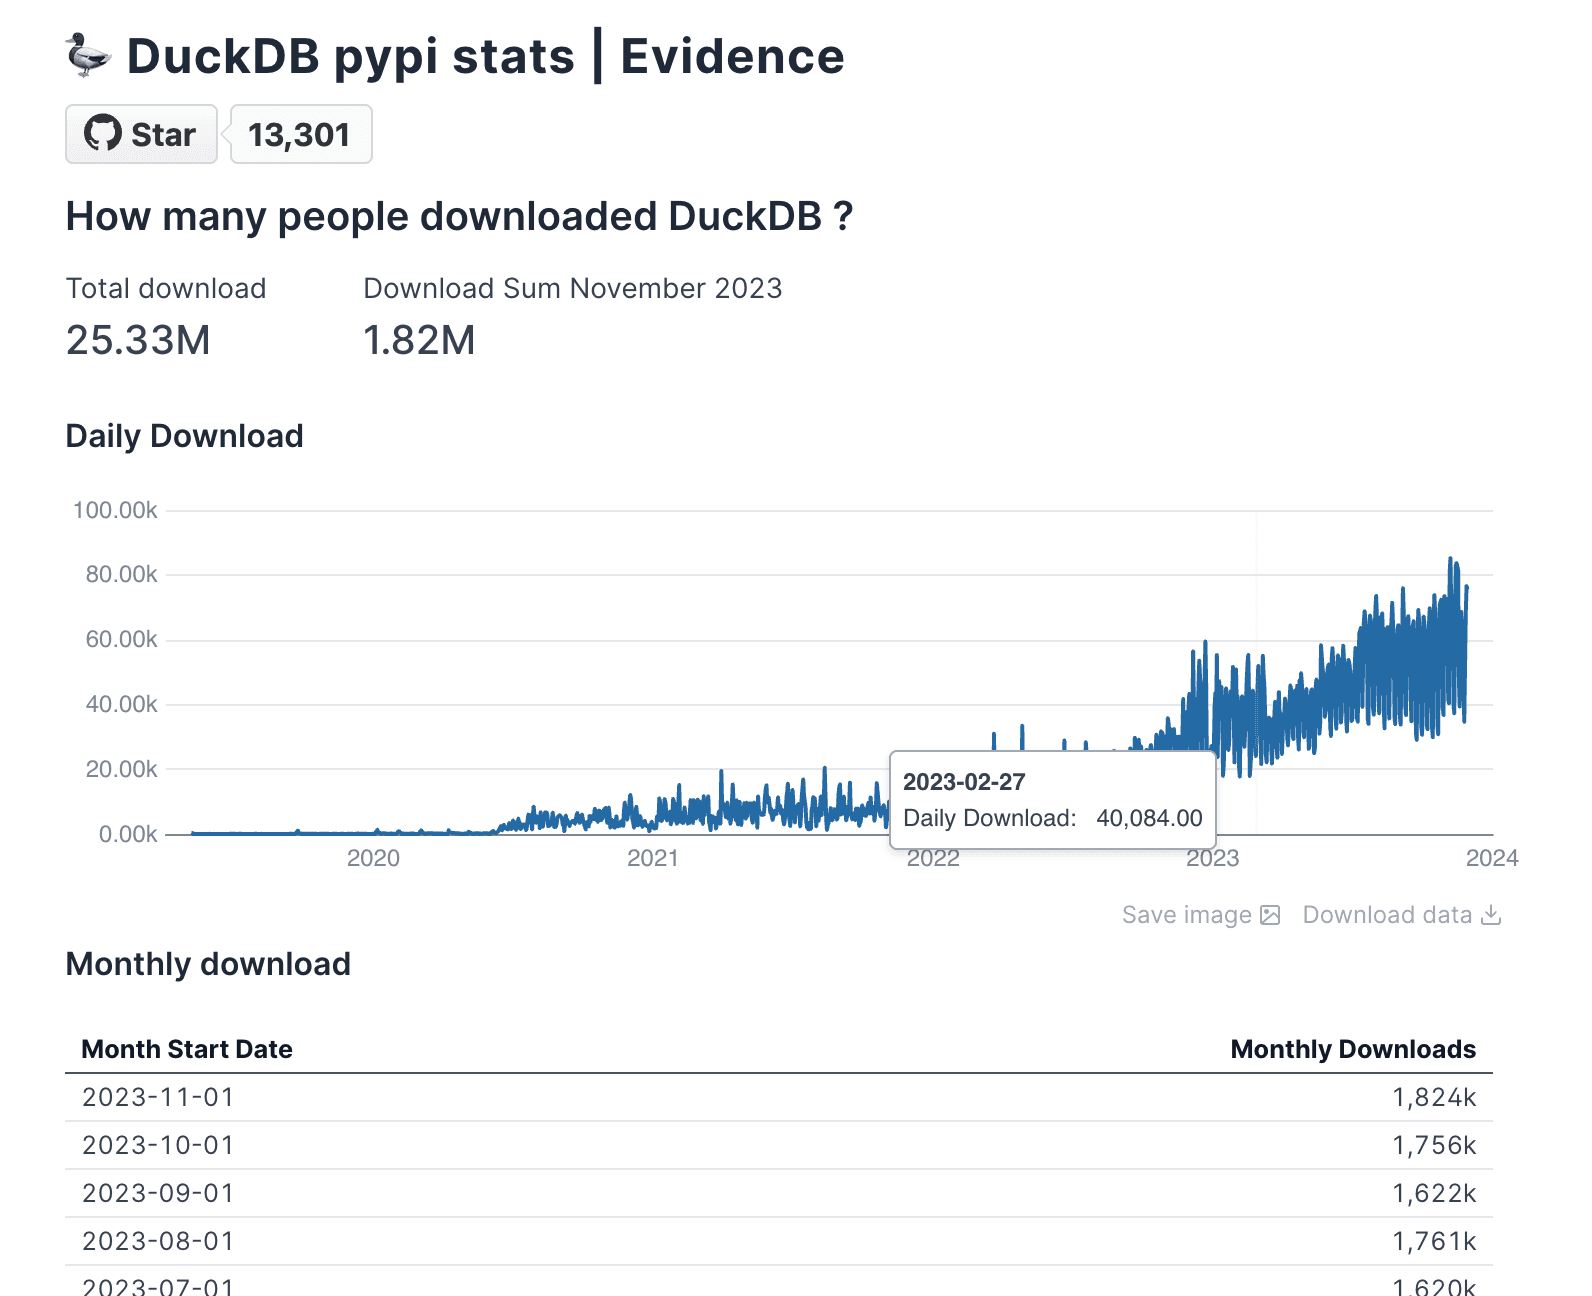This screenshot has height=1296, width=1592.
Task: Click the 1,824k downloads value
Action: point(1434,1097)
